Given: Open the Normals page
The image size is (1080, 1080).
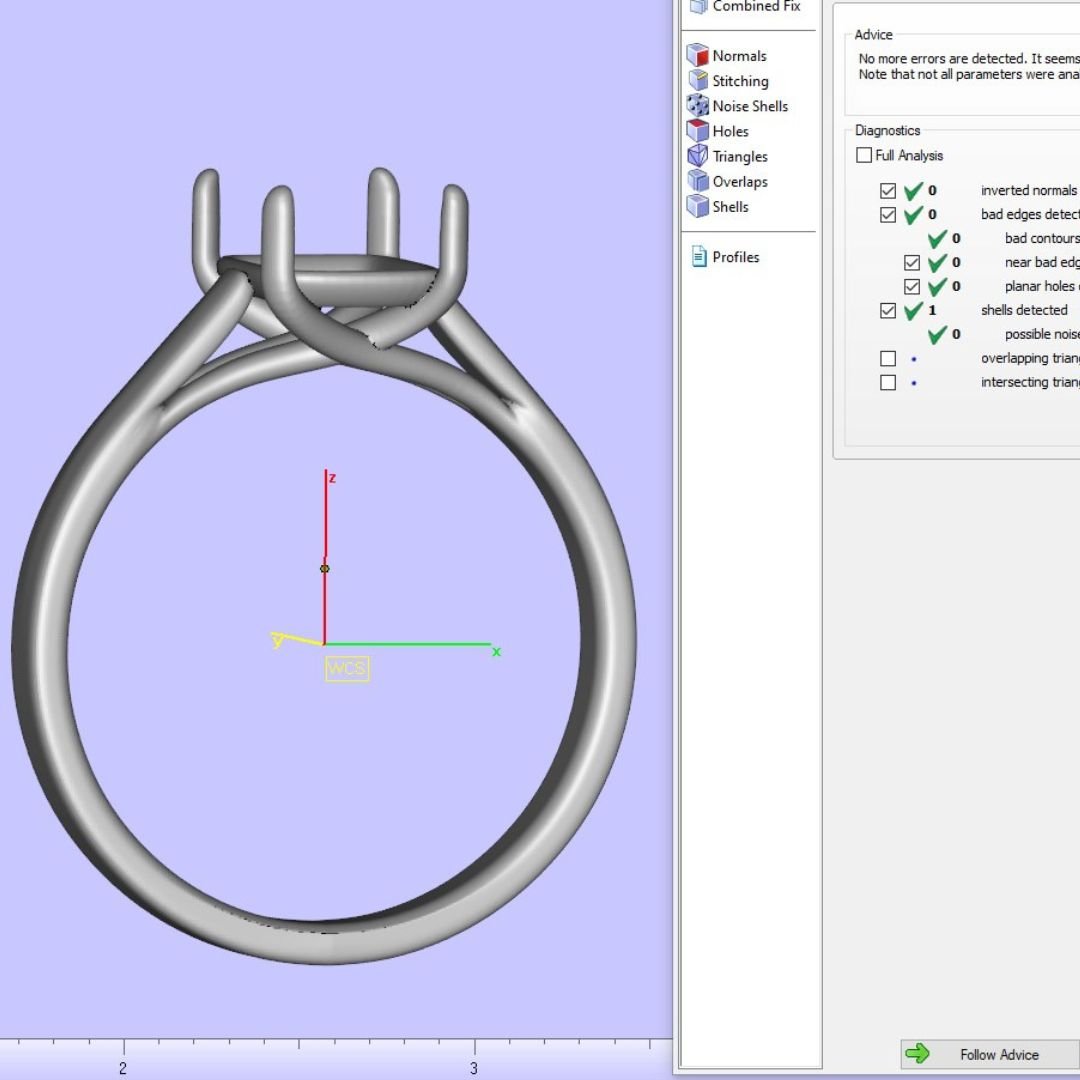Looking at the screenshot, I should click(x=739, y=56).
